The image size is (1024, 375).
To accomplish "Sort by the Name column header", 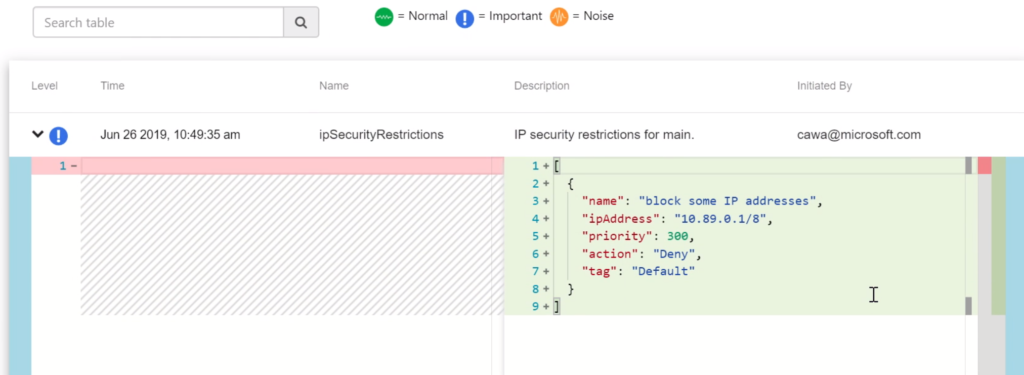I will pyautogui.click(x=334, y=86).
